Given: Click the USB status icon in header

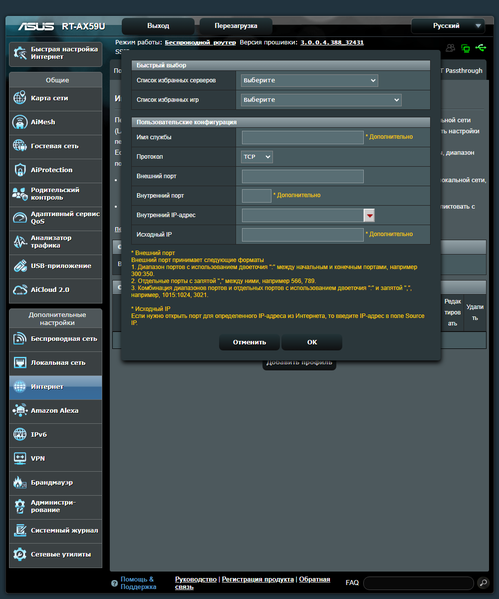Looking at the screenshot, I should coord(480,48).
